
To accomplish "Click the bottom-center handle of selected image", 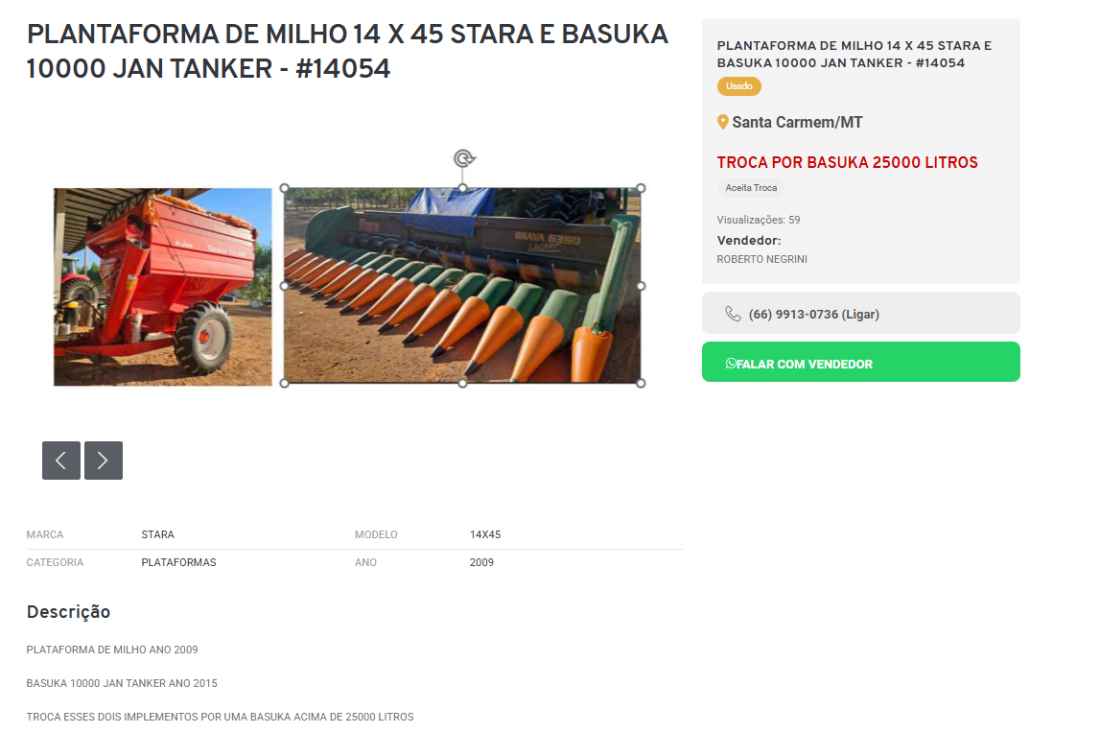I will pyautogui.click(x=462, y=383).
